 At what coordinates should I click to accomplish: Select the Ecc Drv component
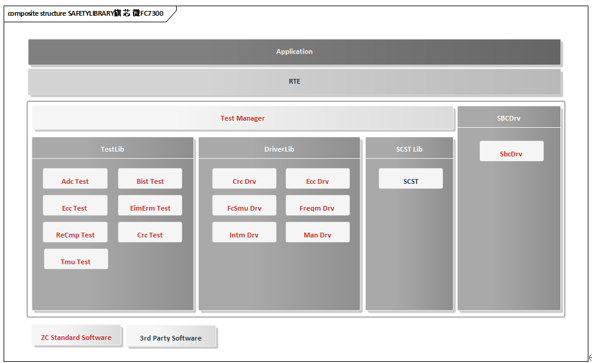pyautogui.click(x=318, y=178)
